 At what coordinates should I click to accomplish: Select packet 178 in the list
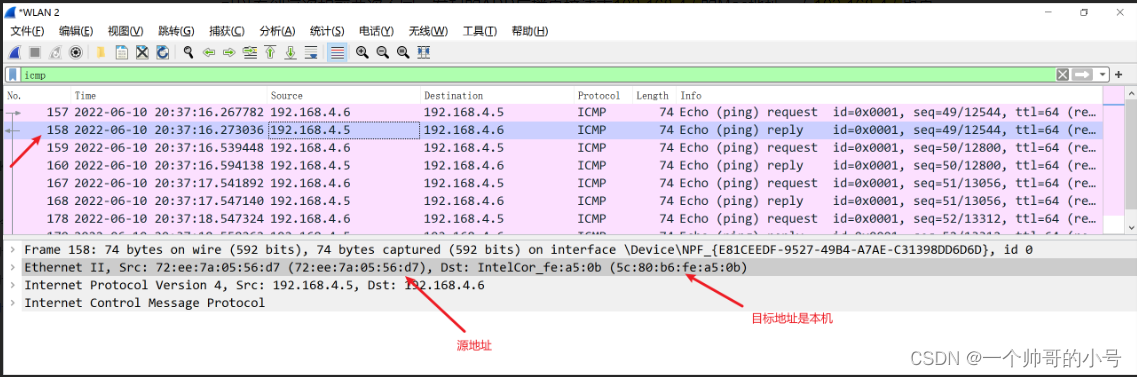point(554,219)
